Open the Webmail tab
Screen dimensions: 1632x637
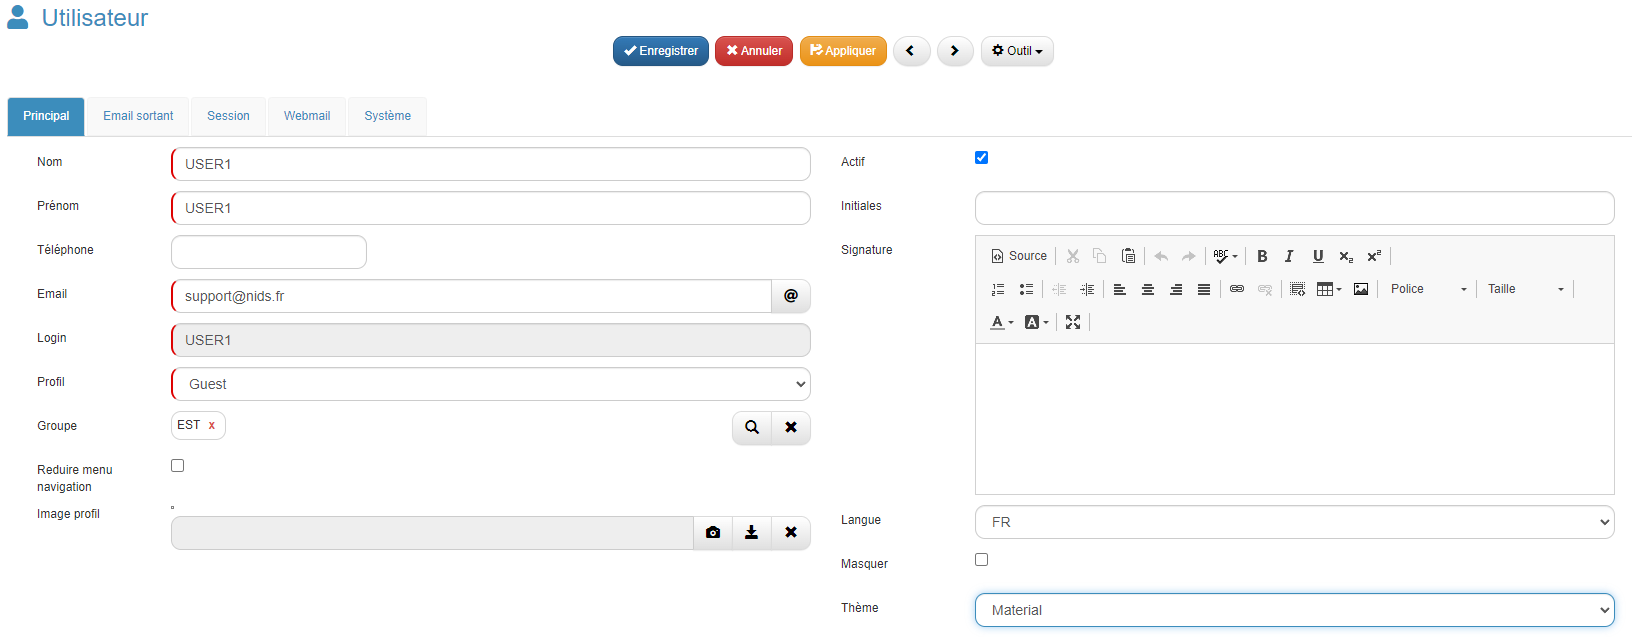[307, 116]
